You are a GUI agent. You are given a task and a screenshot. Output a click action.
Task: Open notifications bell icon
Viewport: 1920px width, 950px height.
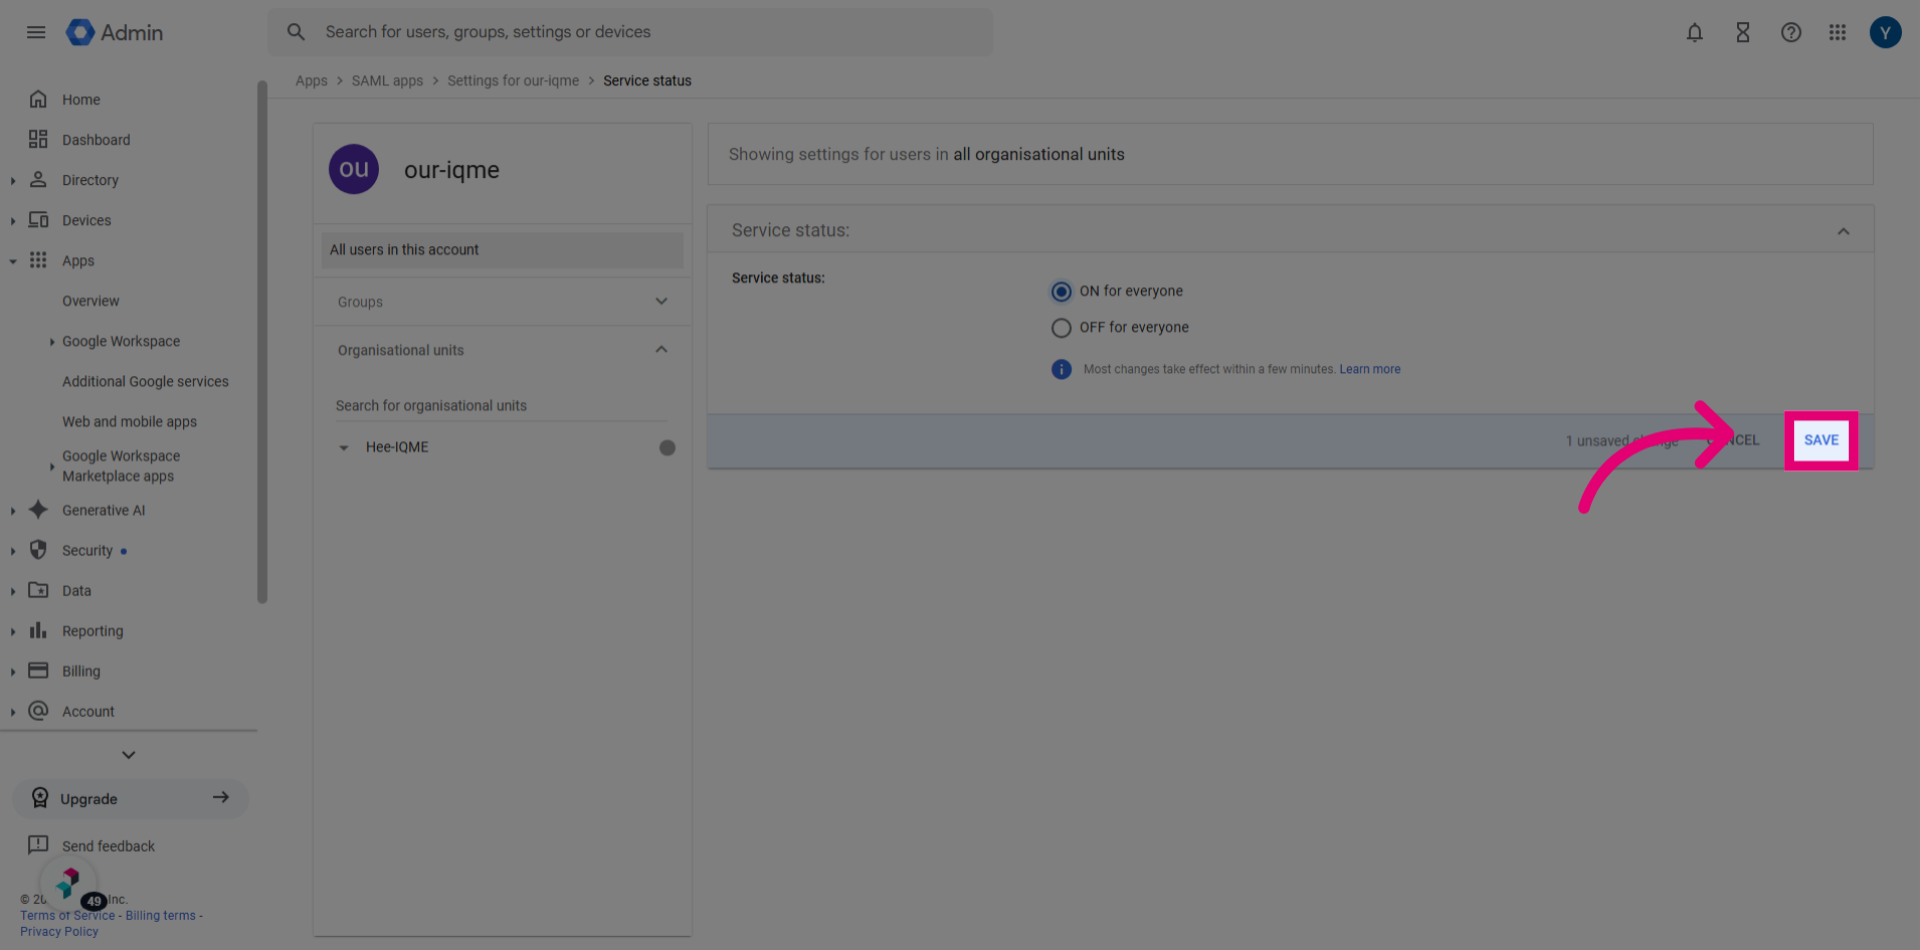click(x=1694, y=32)
